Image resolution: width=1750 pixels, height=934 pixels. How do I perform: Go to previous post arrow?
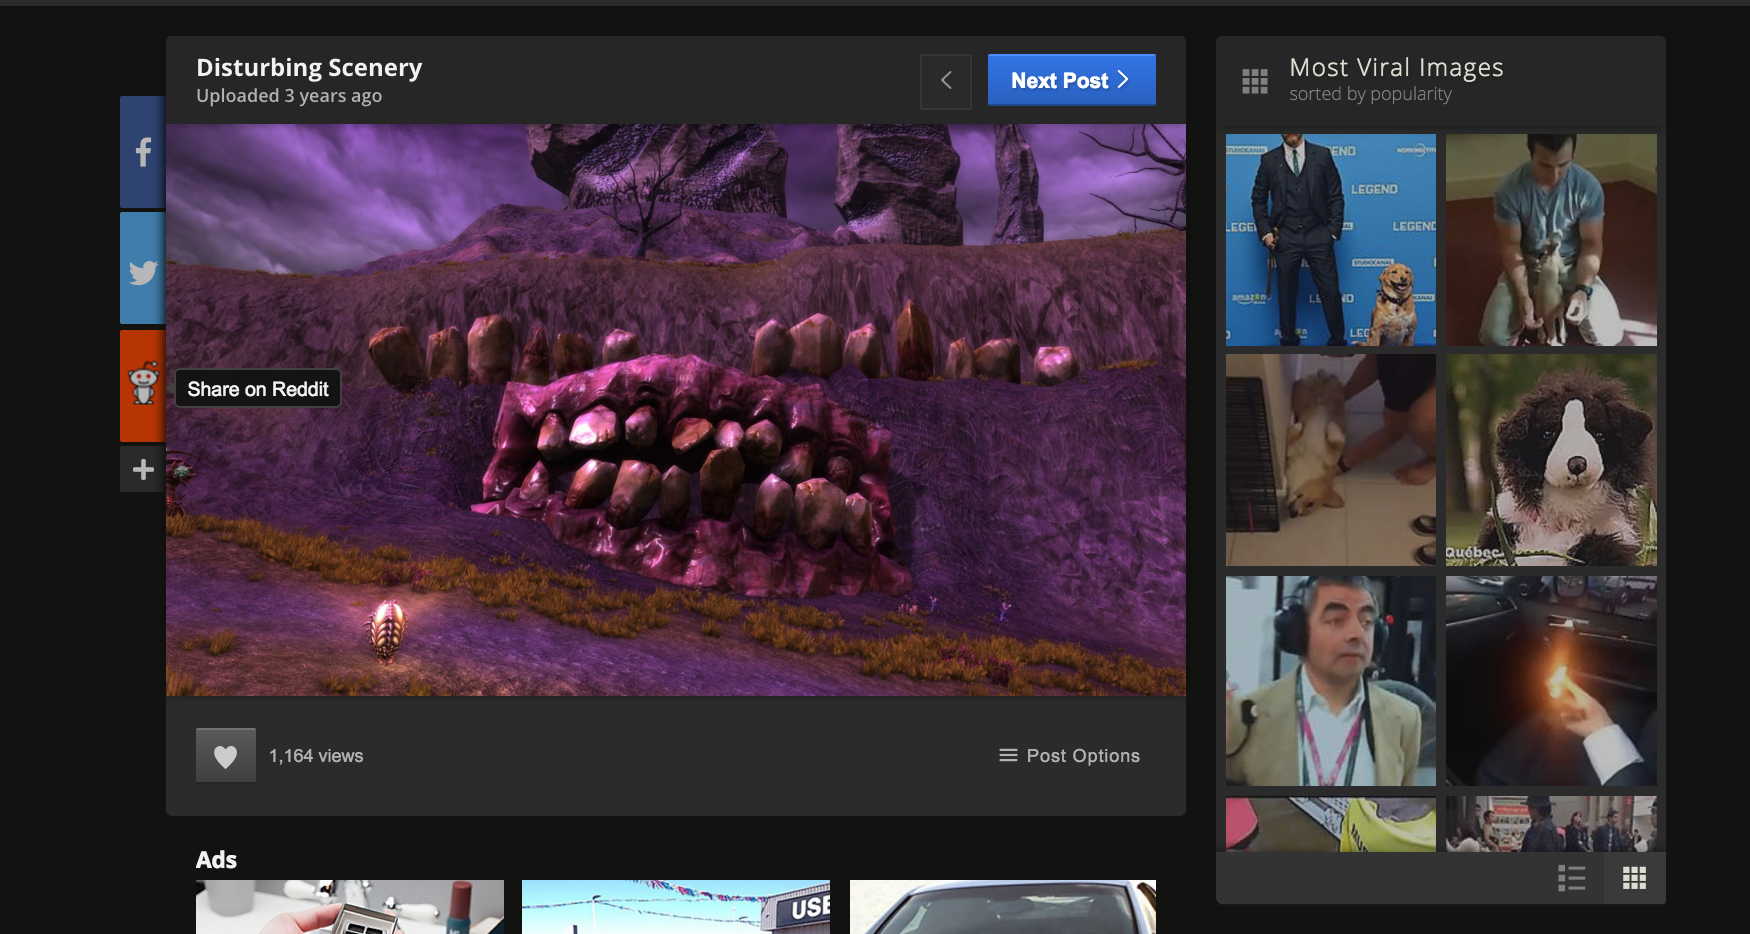point(946,81)
